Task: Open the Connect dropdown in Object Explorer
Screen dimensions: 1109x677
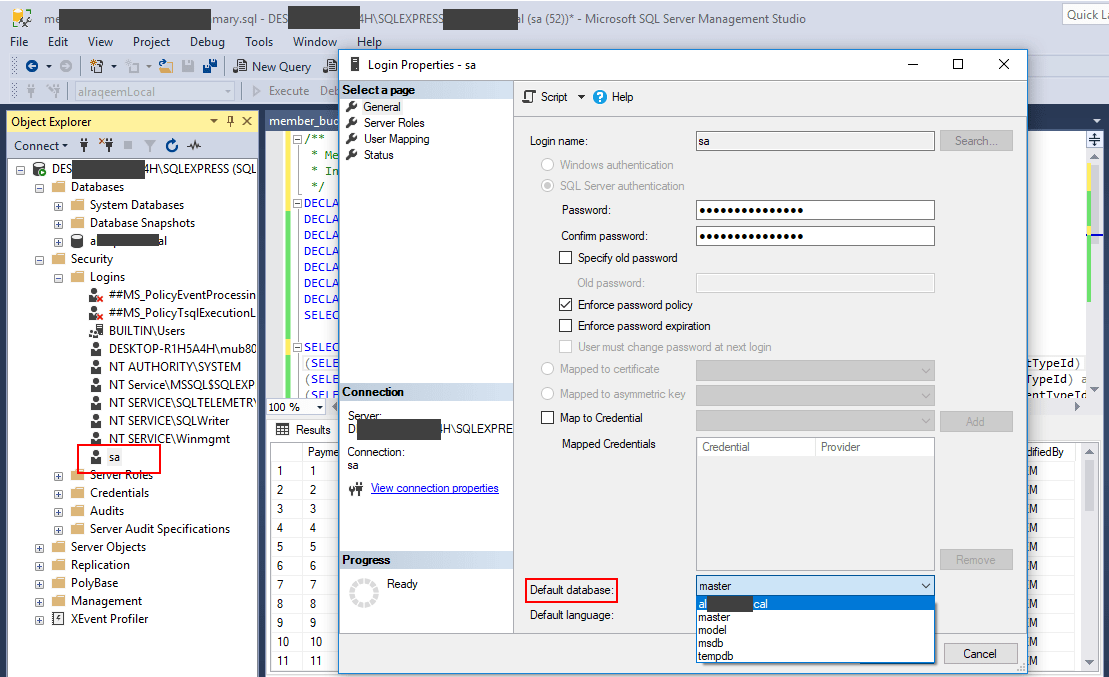Action: point(41,145)
